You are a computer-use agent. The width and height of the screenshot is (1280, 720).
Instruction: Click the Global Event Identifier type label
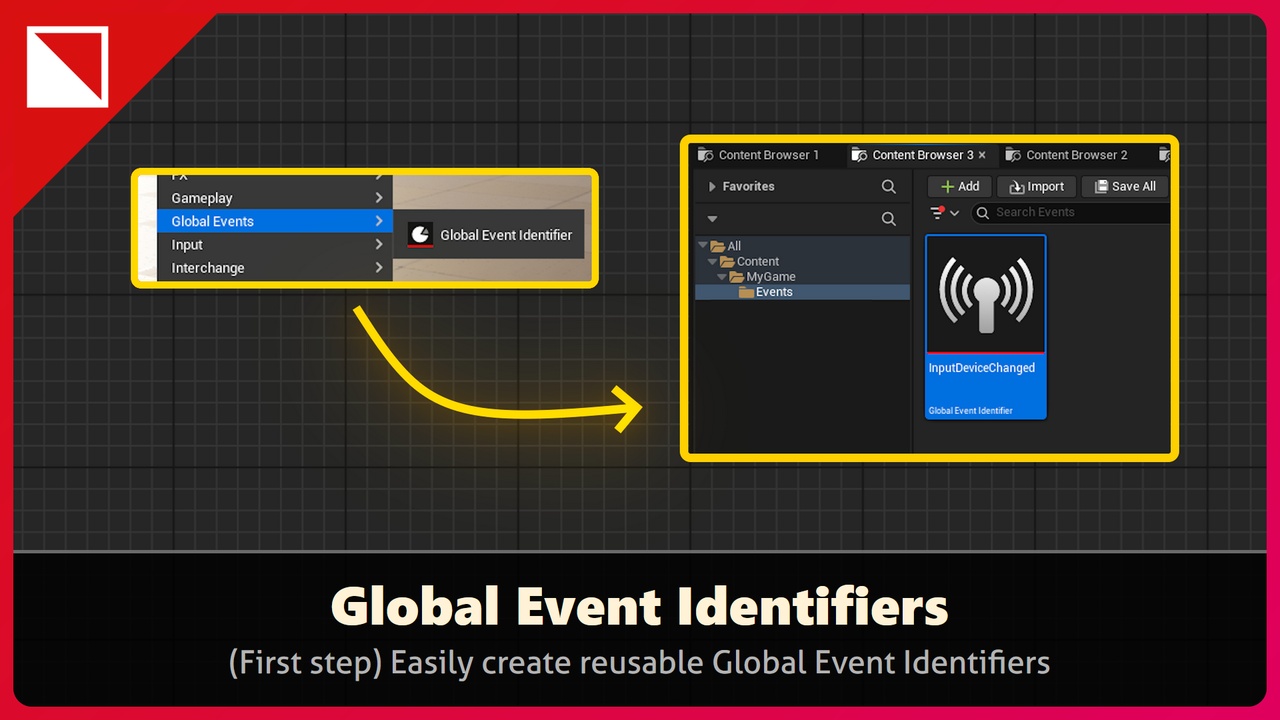(970, 411)
